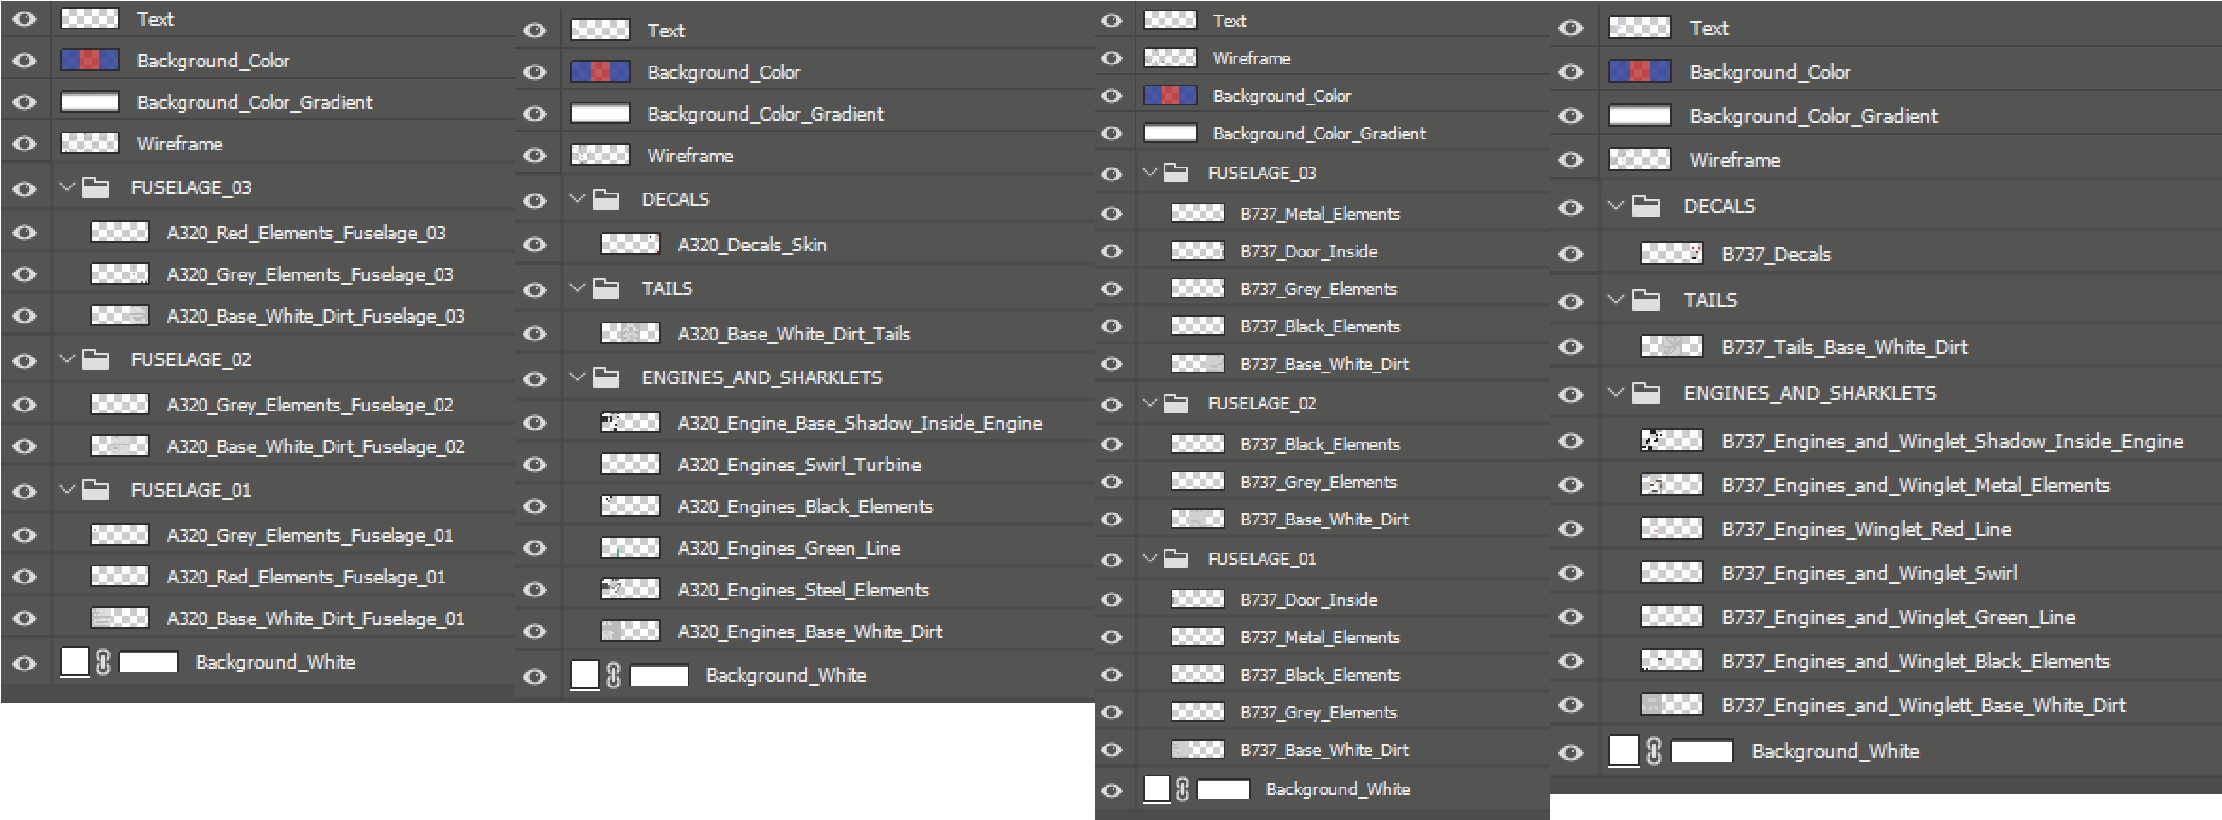Select the A320_Engines_Steel_Elements layer thumbnail

coord(630,590)
